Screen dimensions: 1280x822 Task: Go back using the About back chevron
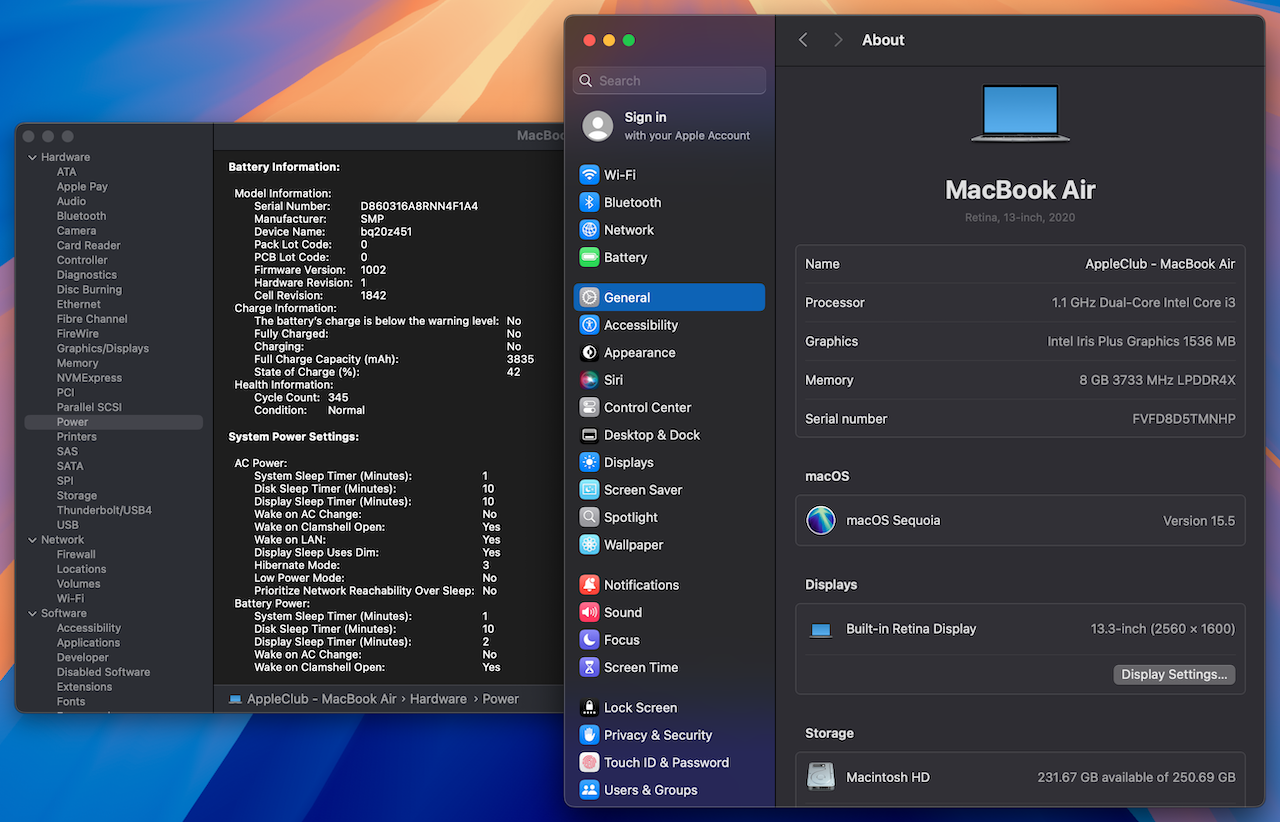coord(803,40)
